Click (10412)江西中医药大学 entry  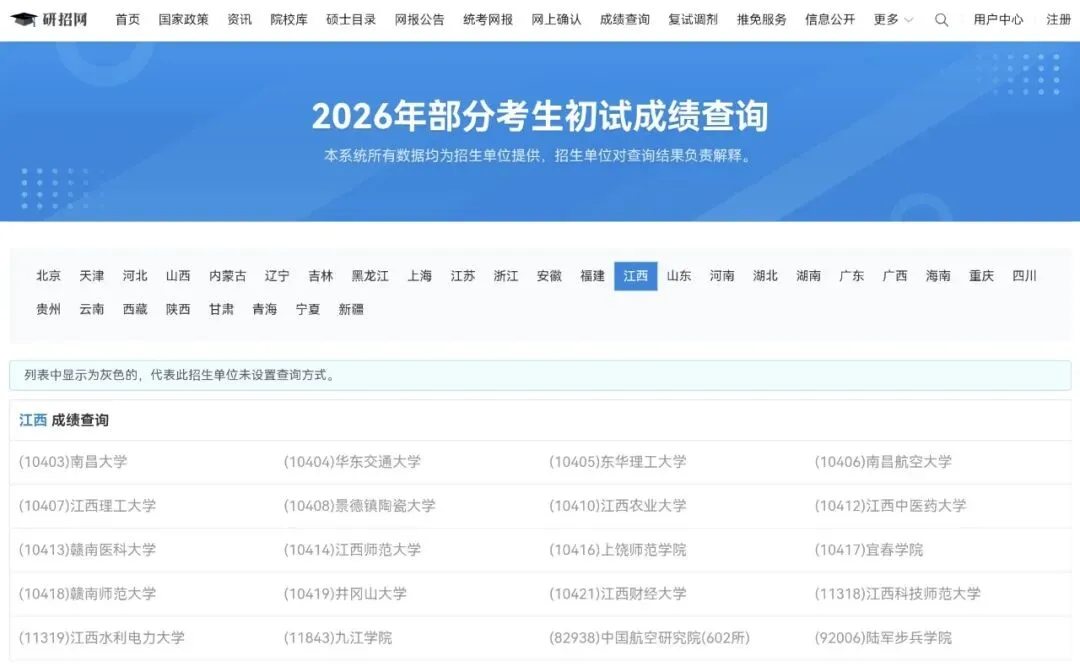pyautogui.click(x=891, y=506)
